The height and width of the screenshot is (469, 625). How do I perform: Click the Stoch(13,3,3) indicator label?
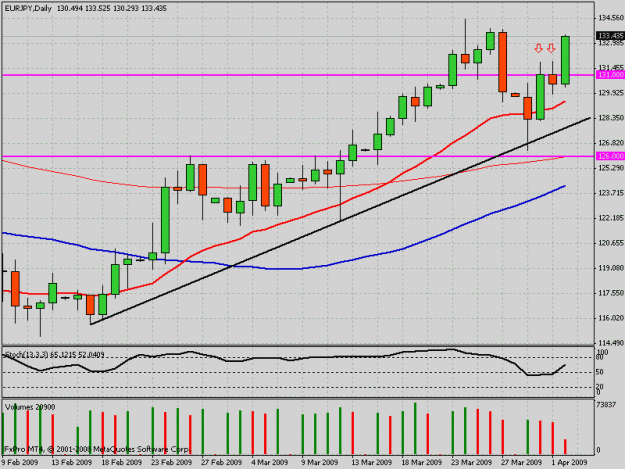55,354
